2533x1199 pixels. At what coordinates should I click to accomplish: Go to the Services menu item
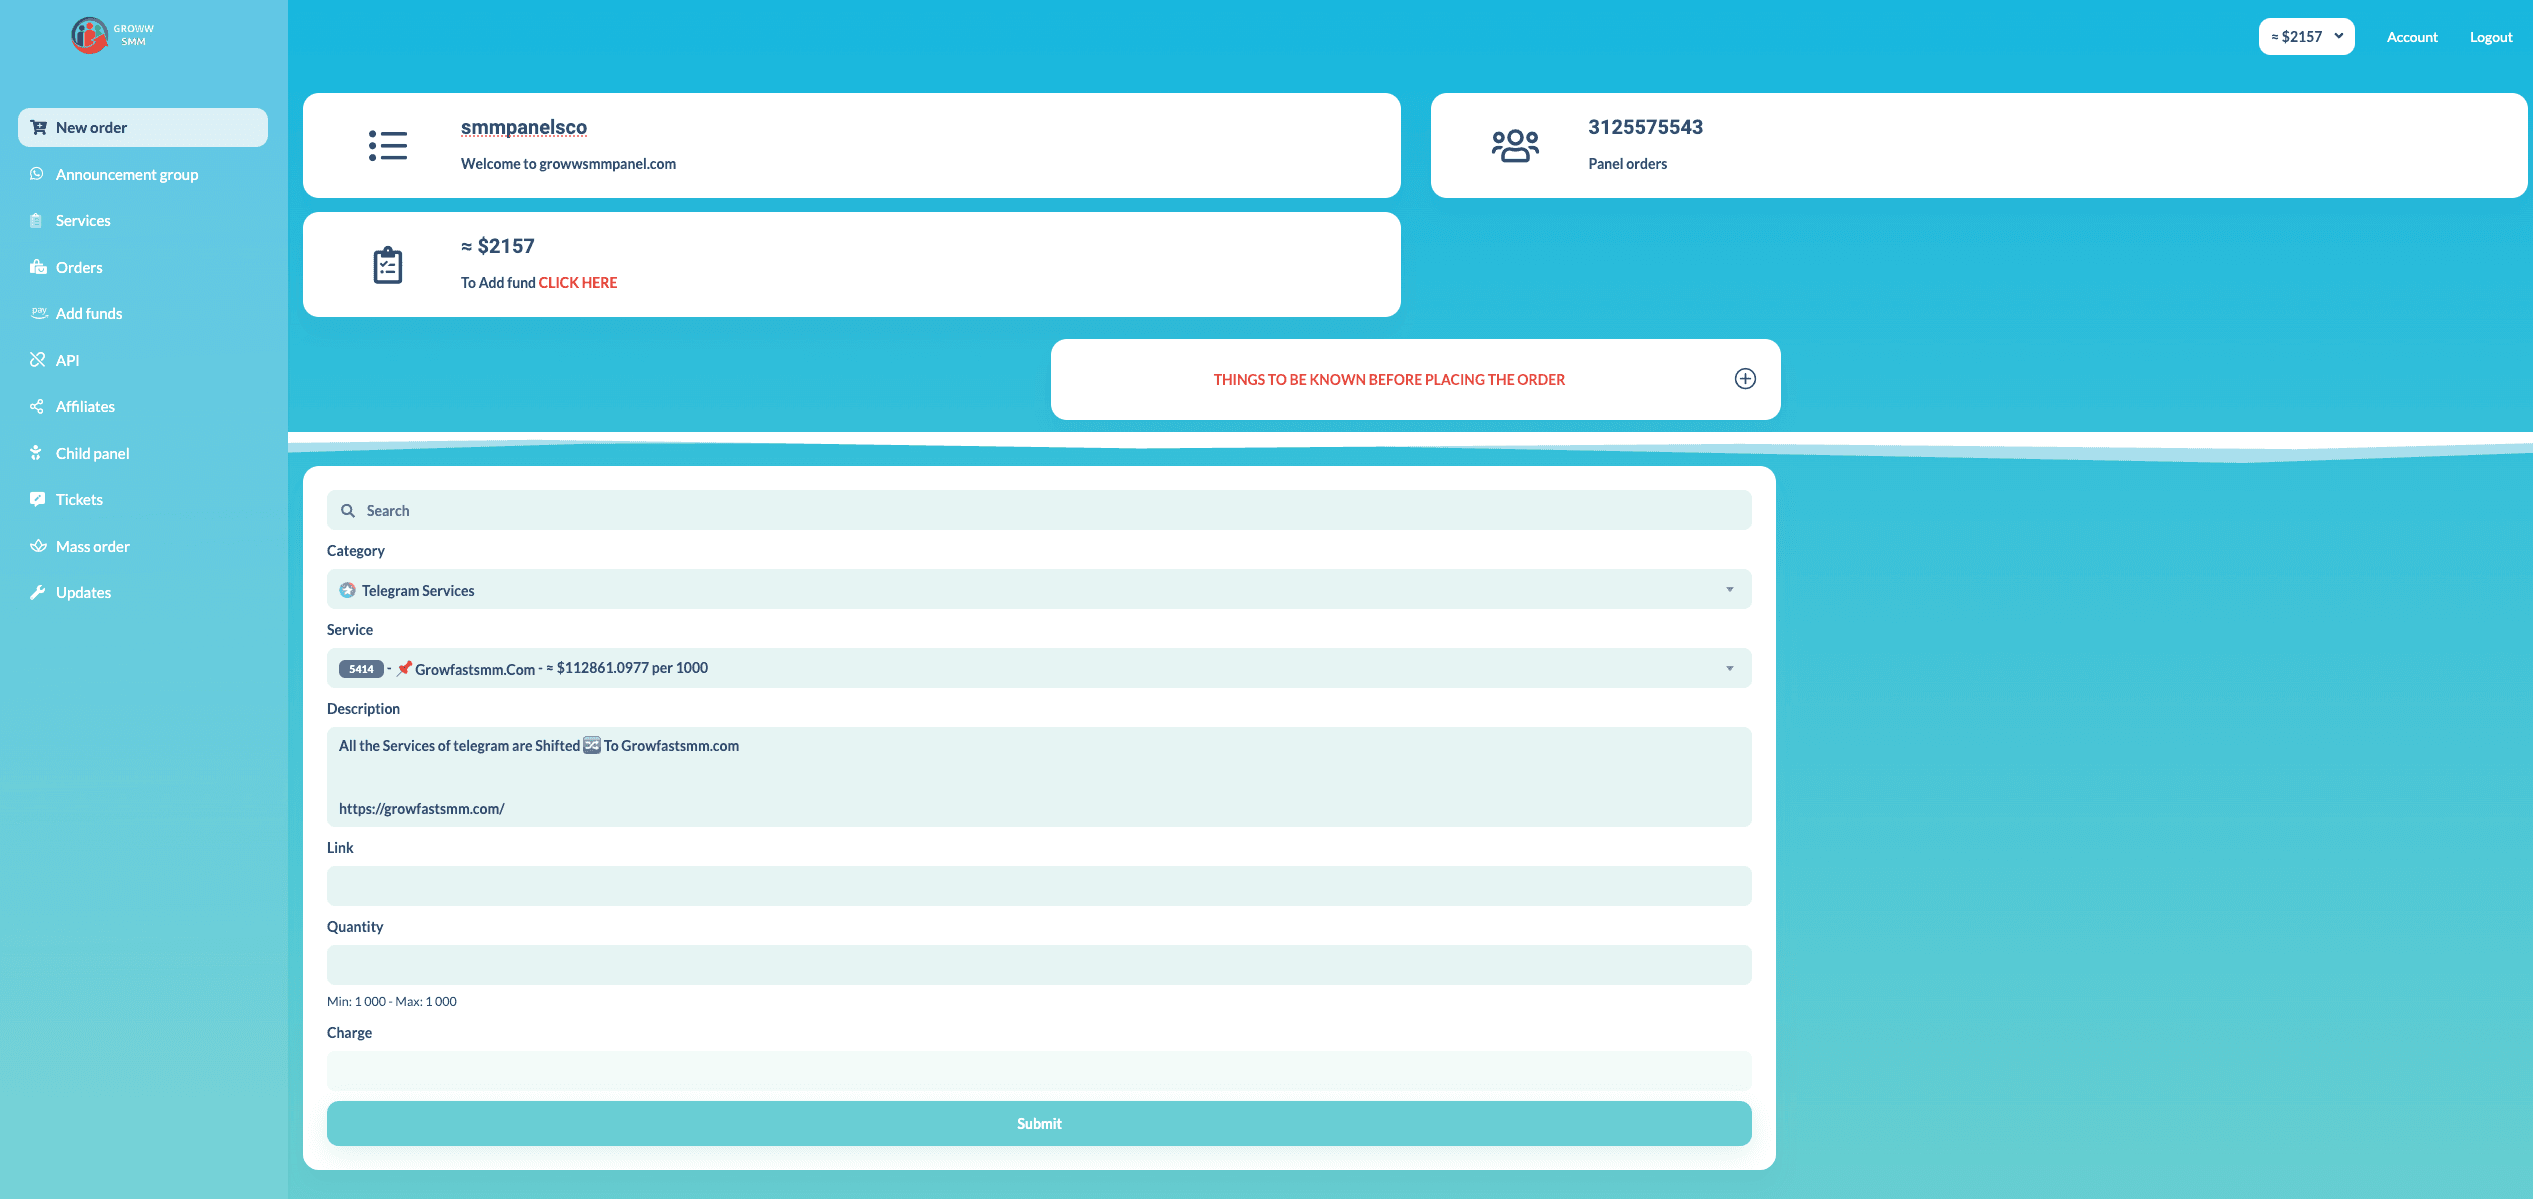point(83,221)
